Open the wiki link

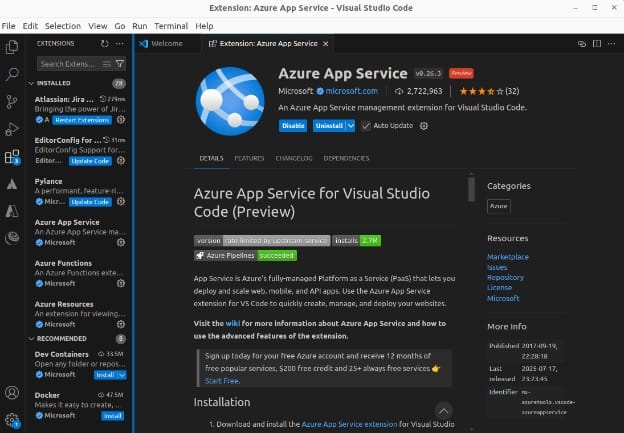coord(233,324)
